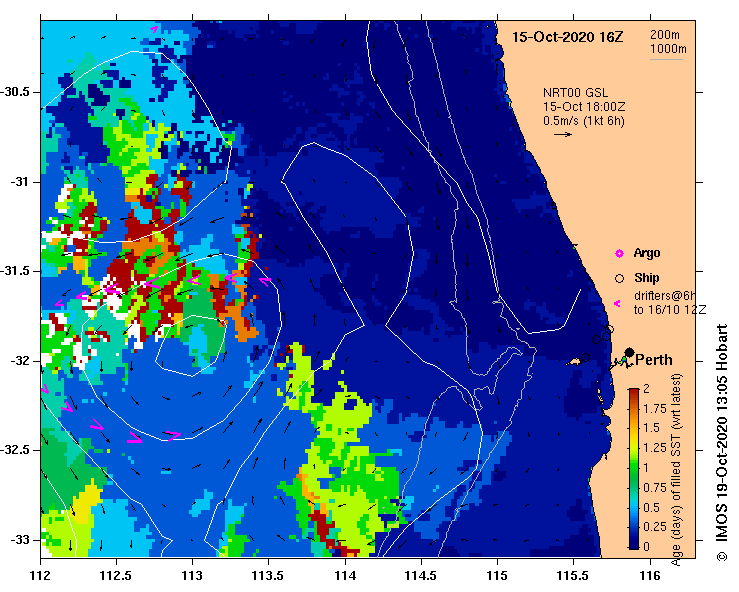Click the colorbar tick label '1.75'
Viewport: 739px width, 592px height.
655,409
